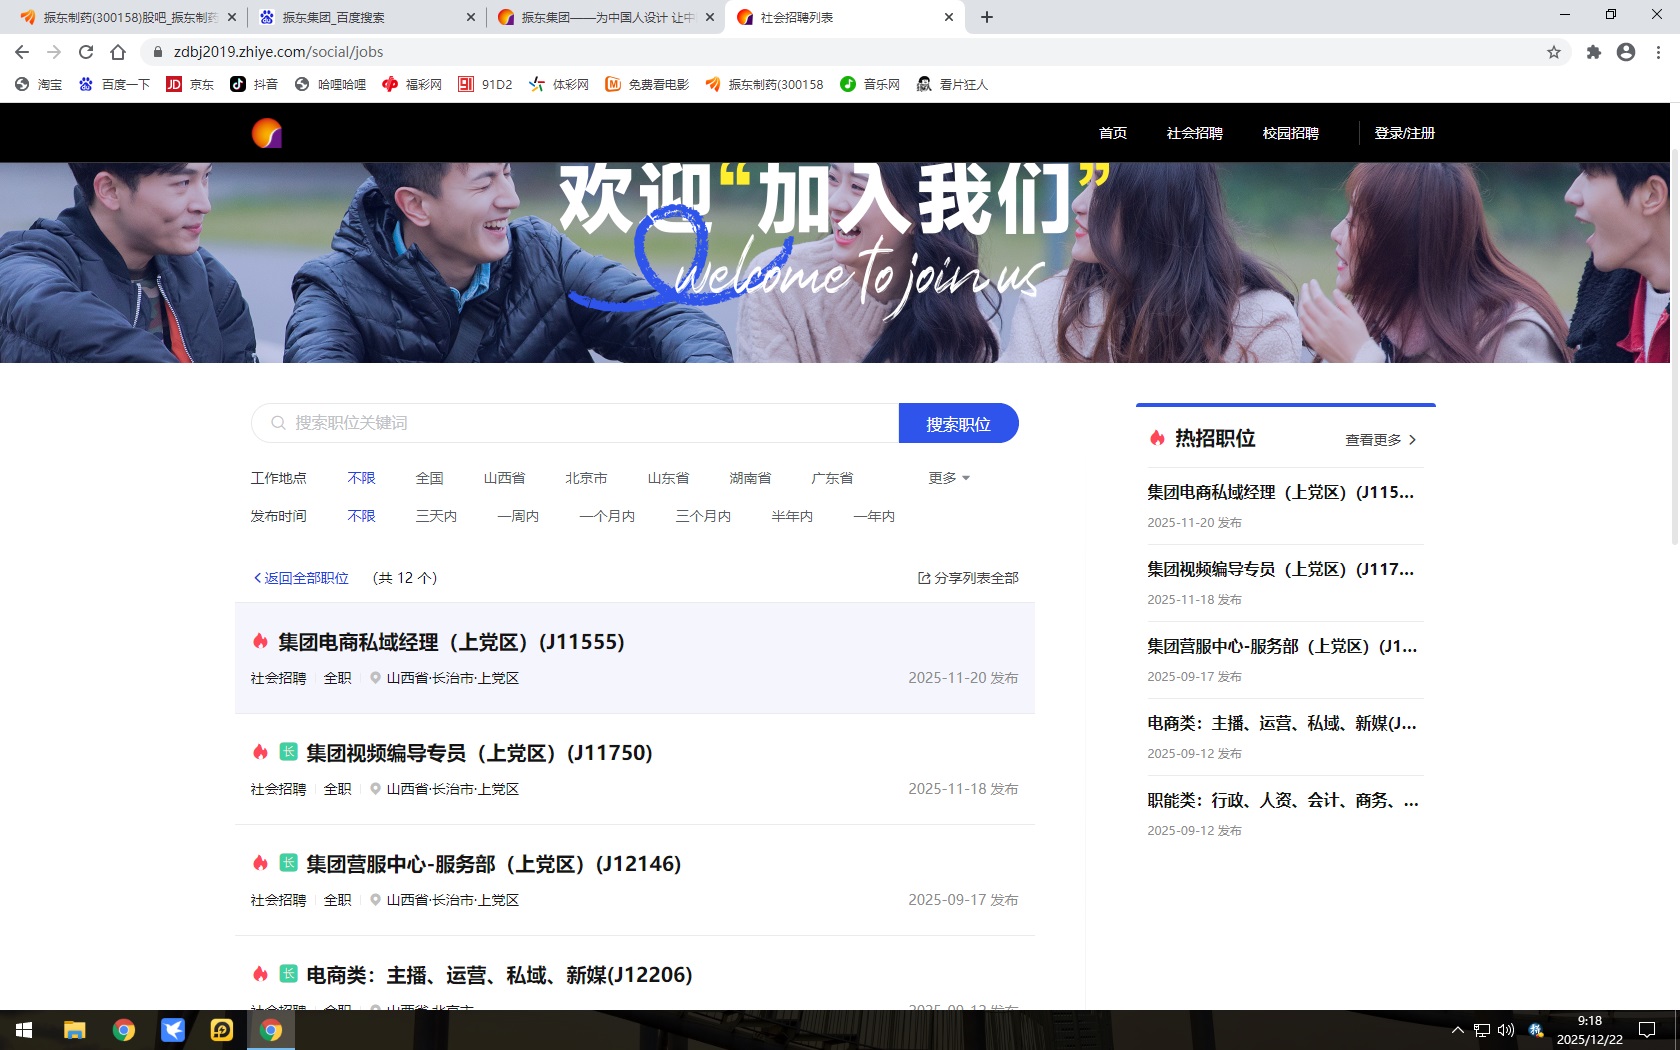
Task: Filter jobs by location 全国
Action: click(x=429, y=478)
